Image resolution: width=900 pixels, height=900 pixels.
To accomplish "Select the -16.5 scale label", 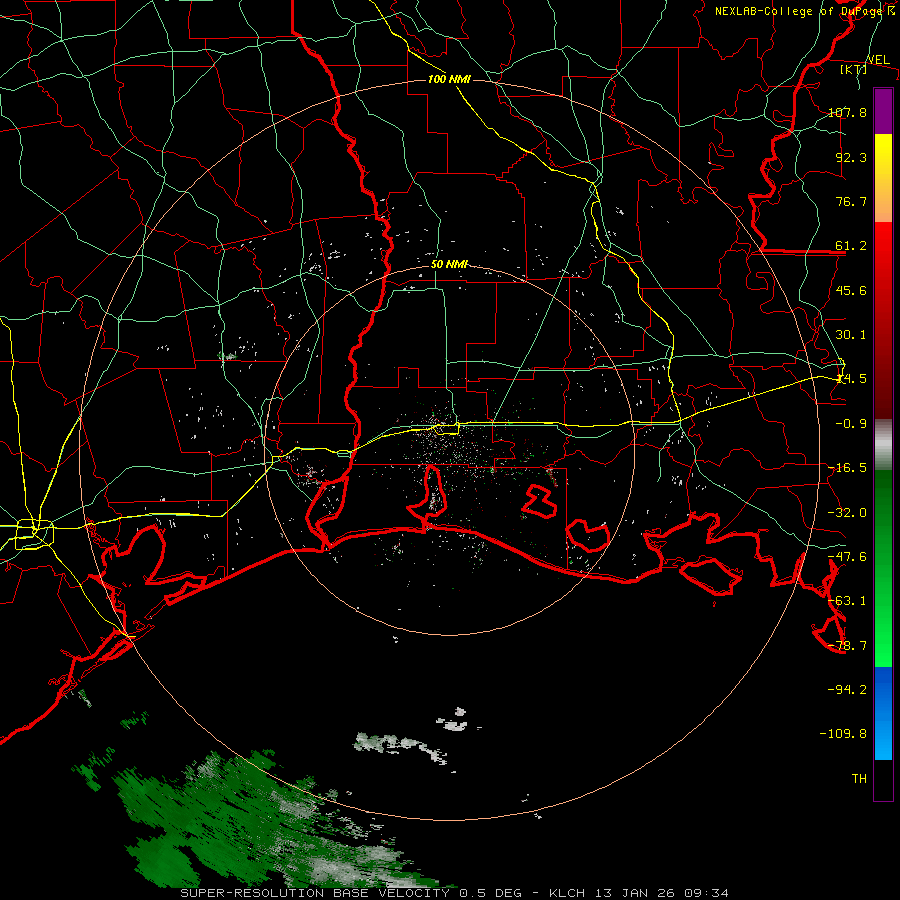I will (847, 468).
